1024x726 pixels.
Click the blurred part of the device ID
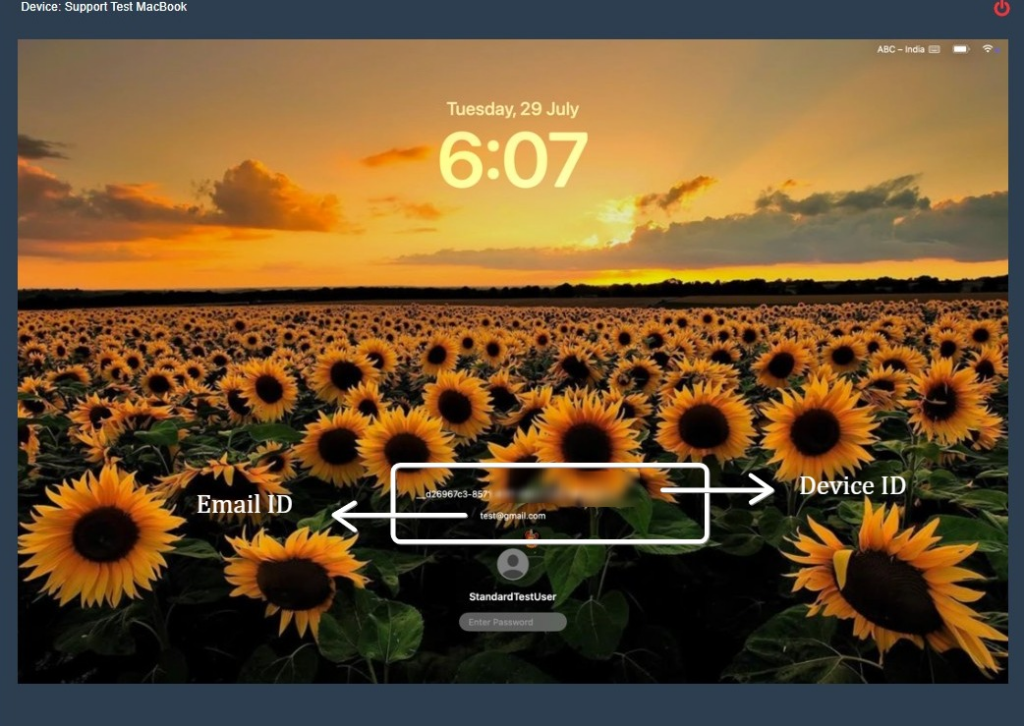570,492
